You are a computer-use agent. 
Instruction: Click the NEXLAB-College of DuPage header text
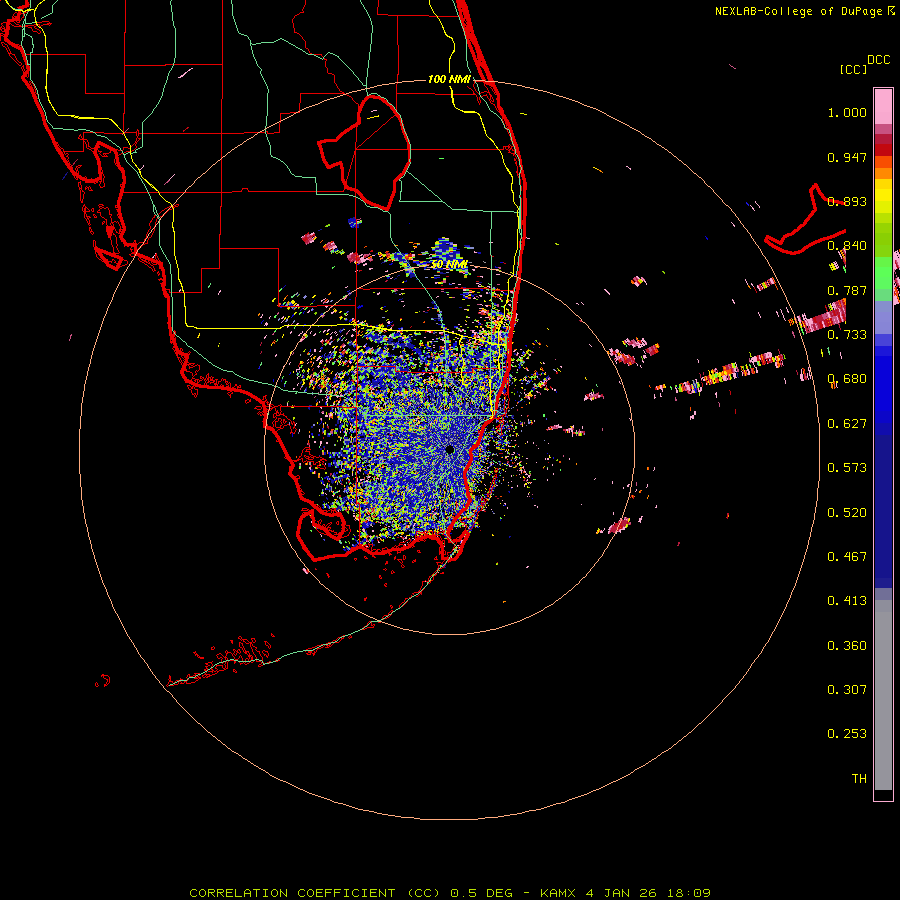click(798, 11)
